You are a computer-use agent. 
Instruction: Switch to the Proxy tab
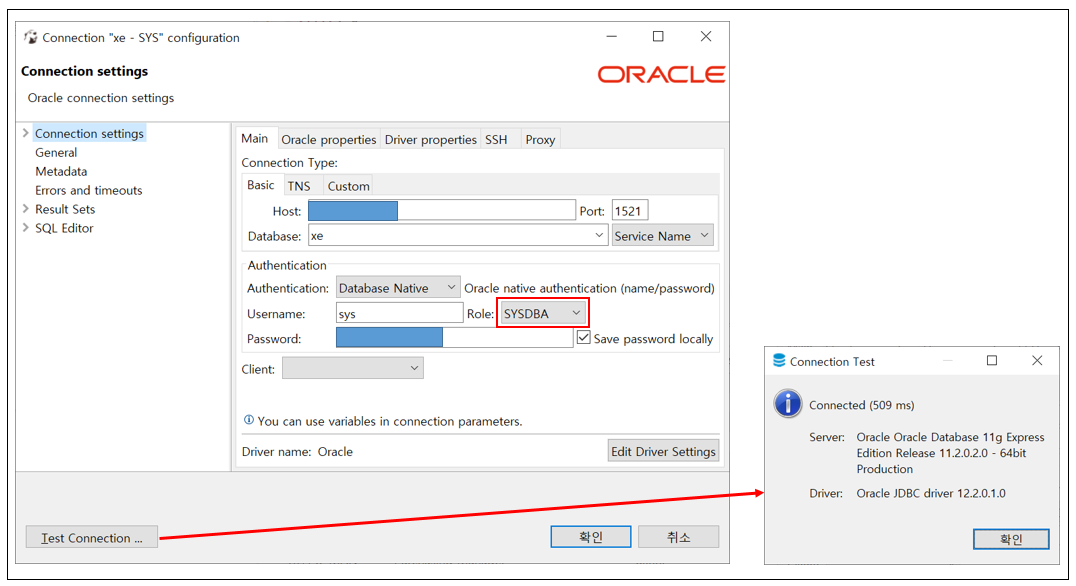pos(540,139)
